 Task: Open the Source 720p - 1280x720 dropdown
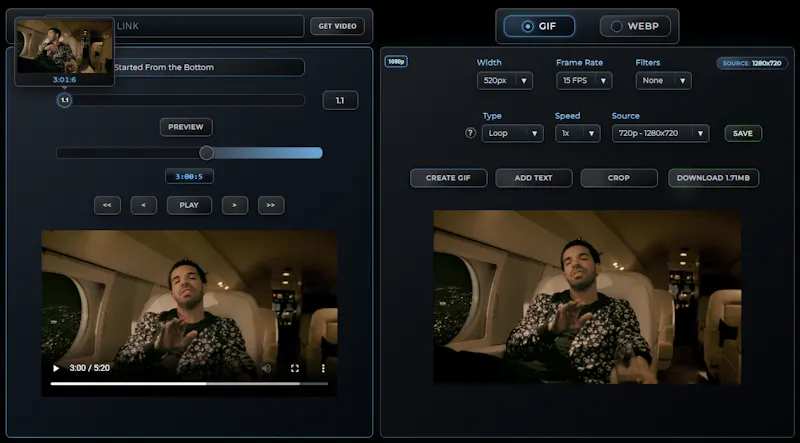[661, 133]
